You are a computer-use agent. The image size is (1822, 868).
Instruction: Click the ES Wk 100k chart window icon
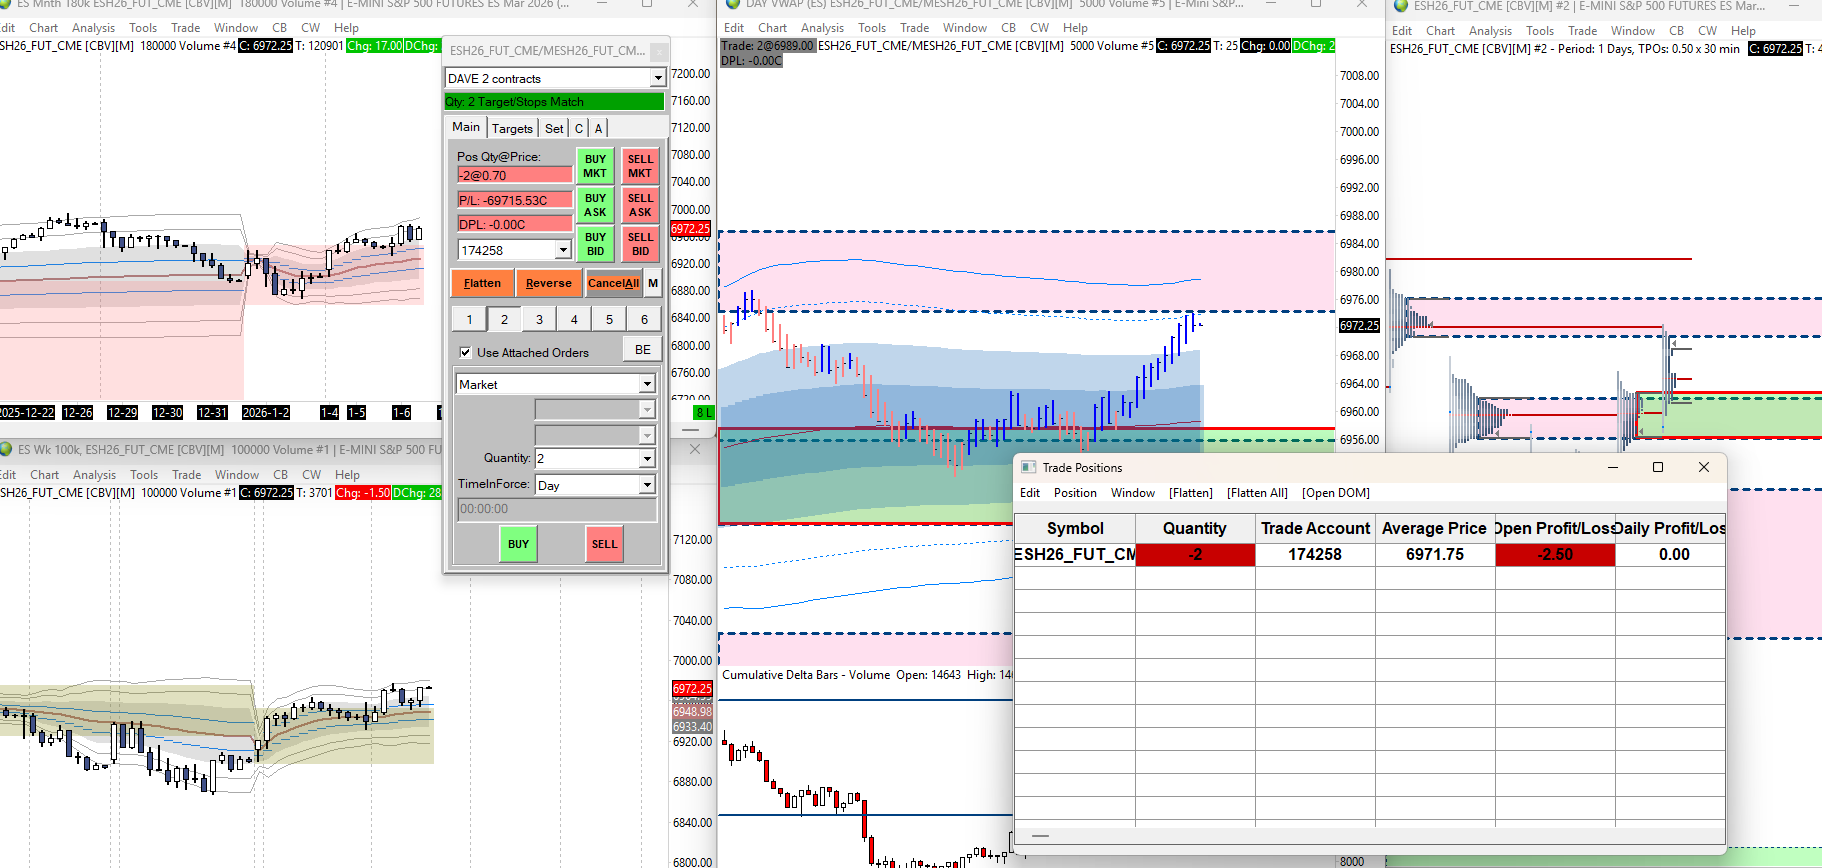[6, 450]
